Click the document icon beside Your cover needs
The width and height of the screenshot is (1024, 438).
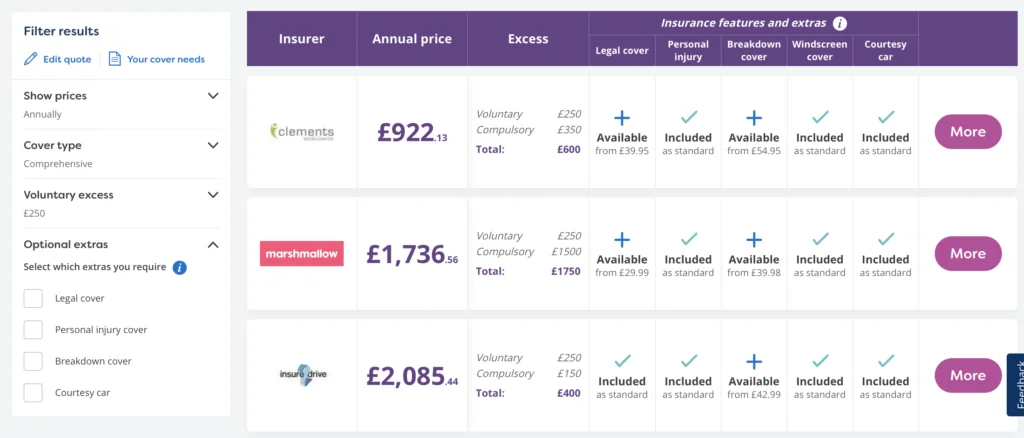115,59
